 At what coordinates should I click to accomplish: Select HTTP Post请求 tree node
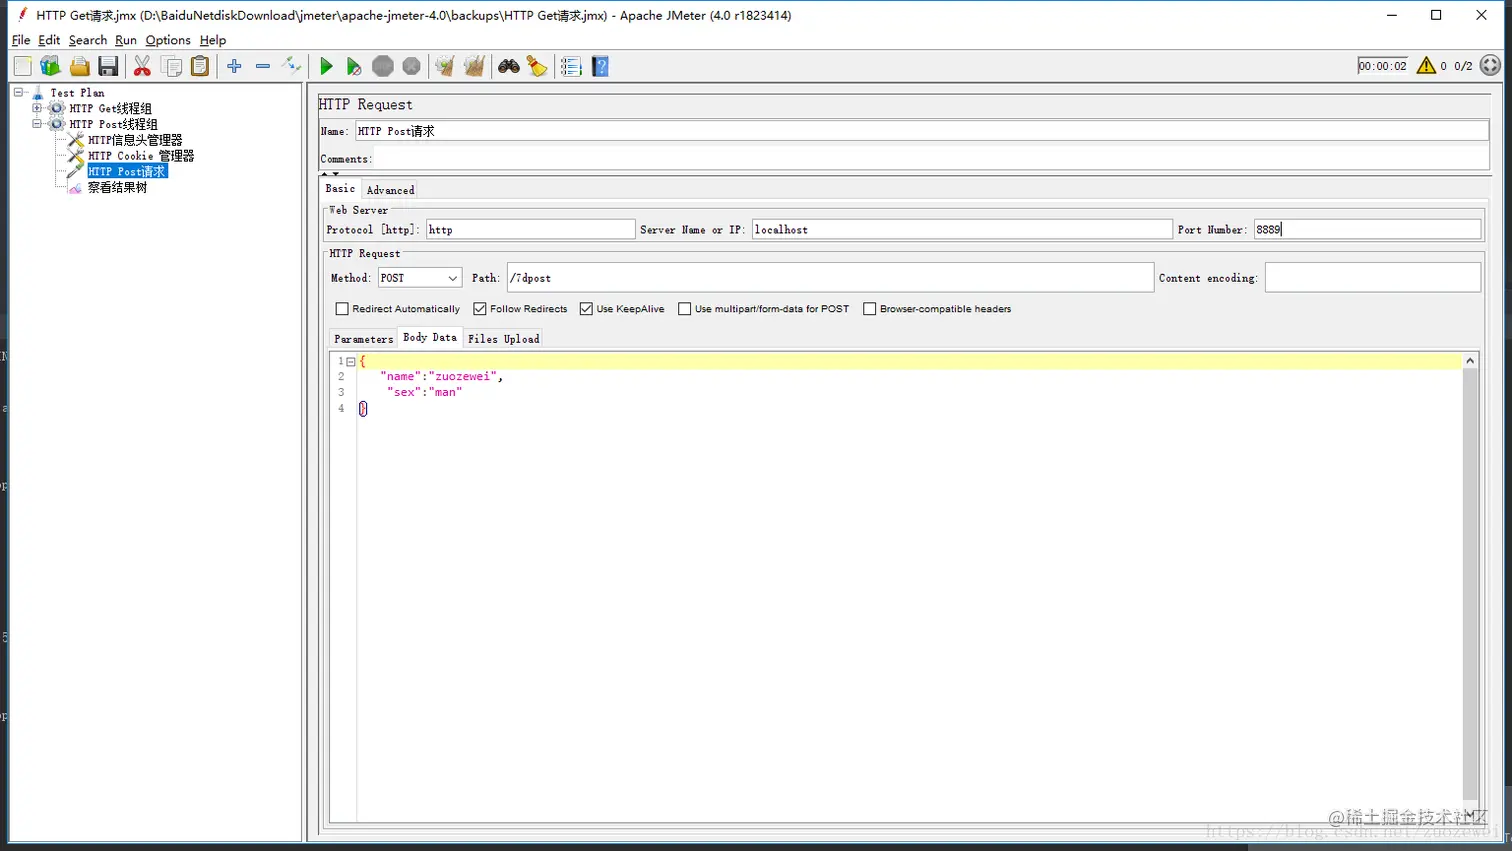pos(127,172)
